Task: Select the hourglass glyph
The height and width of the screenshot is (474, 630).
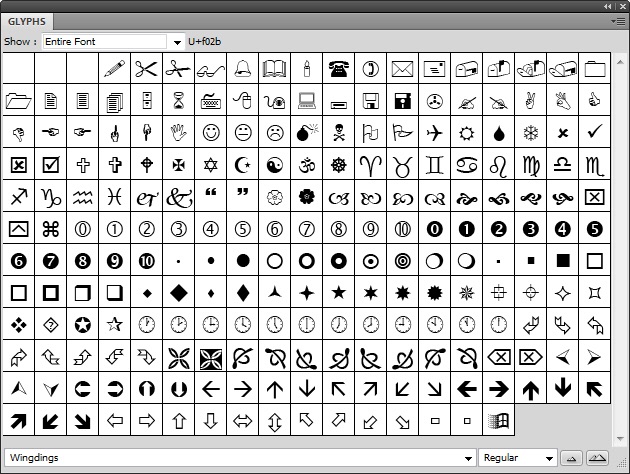Action: 179,100
